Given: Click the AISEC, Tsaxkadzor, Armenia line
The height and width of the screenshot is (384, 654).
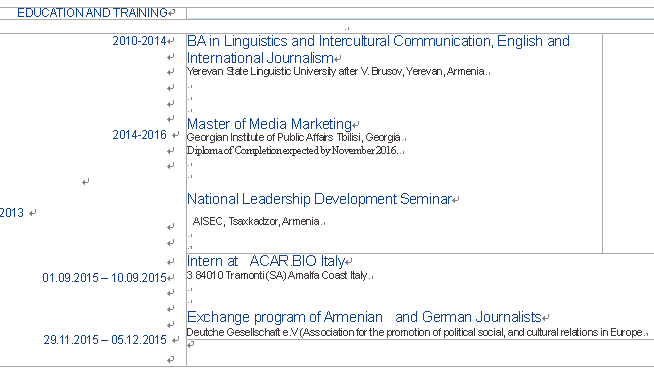Looking at the screenshot, I should [x=256, y=221].
